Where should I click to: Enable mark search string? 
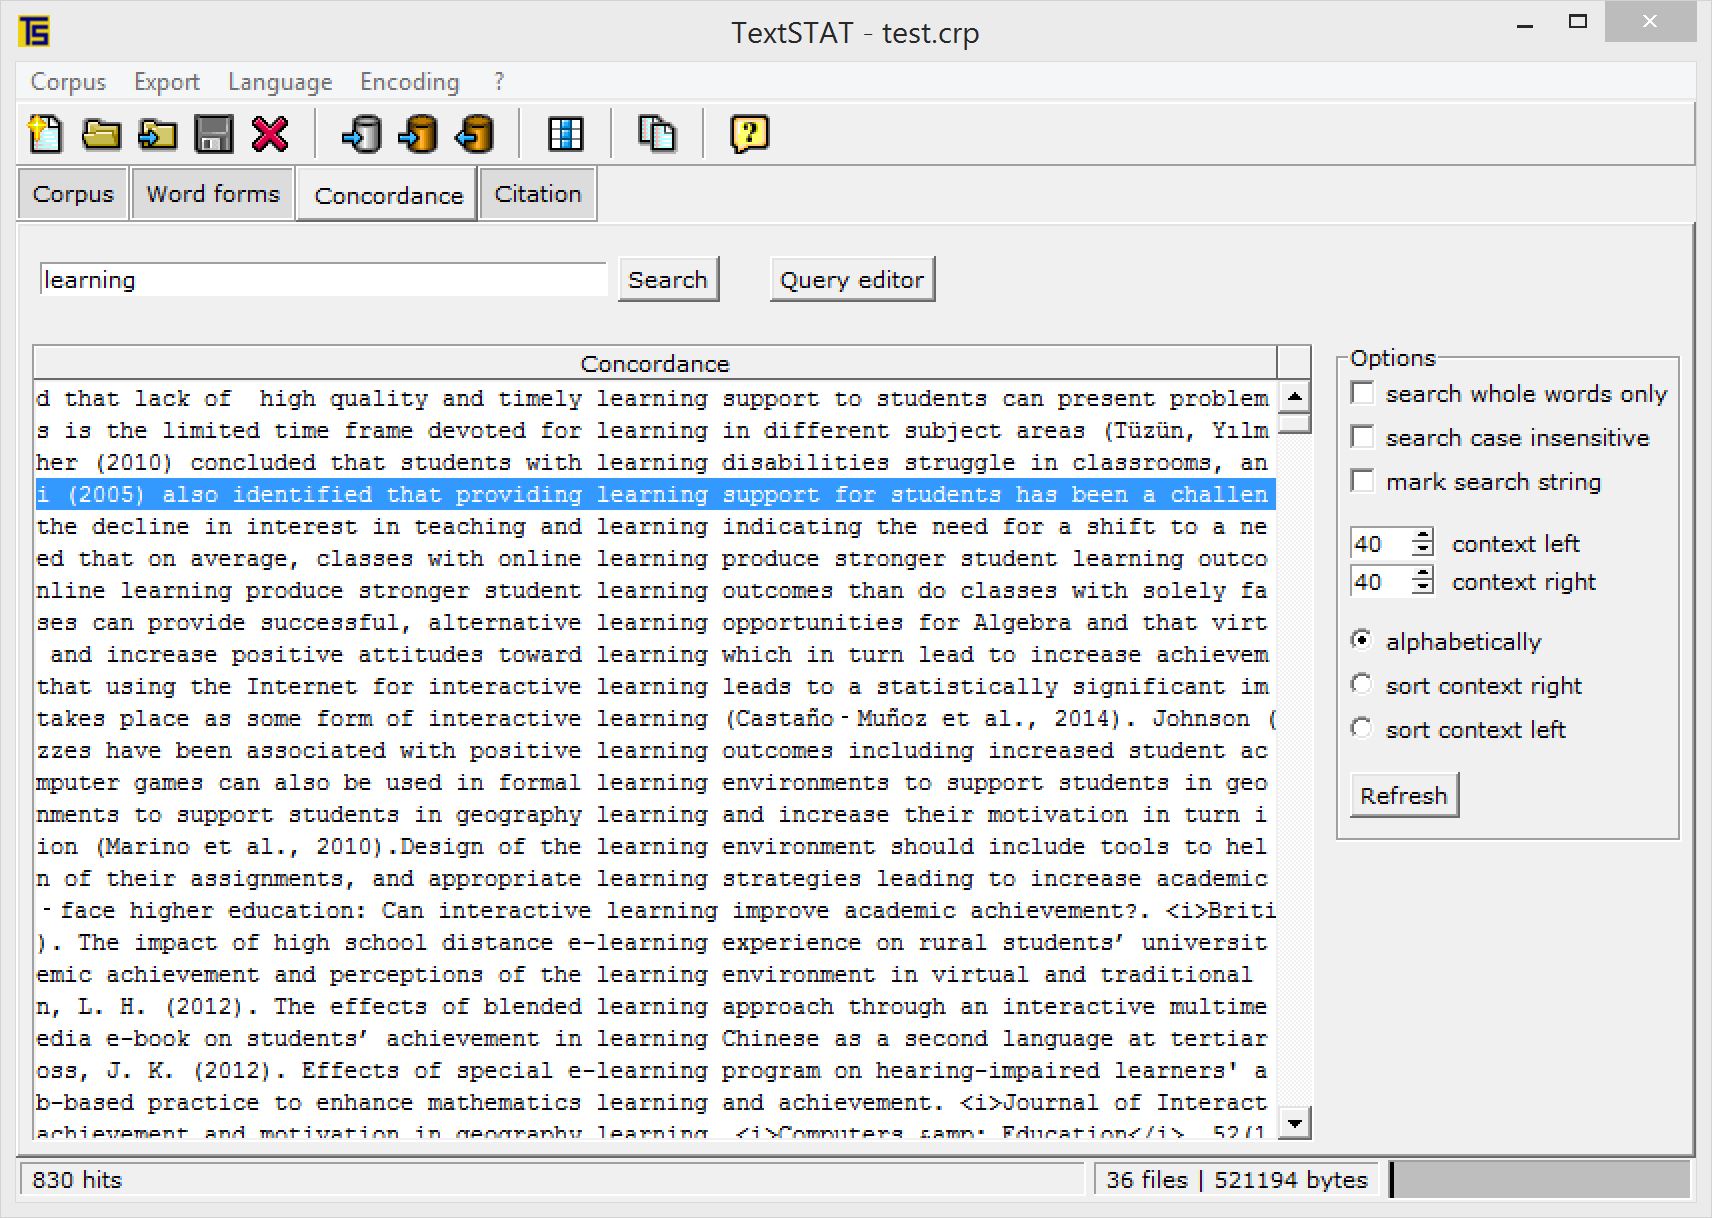coord(1362,481)
